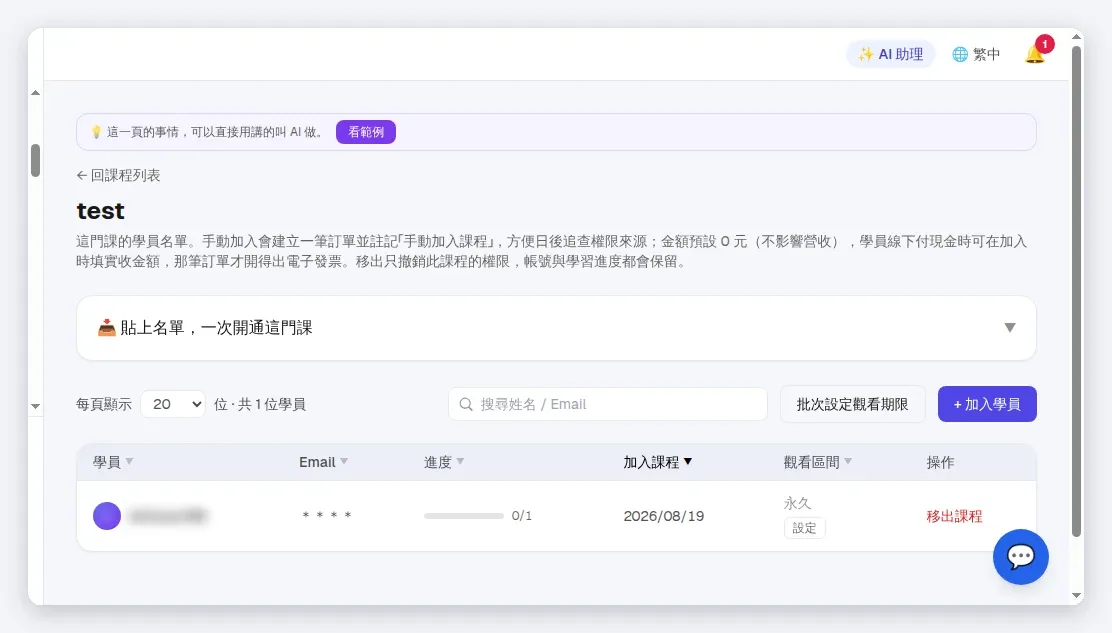Screen dimensions: 1112x633
Task: Click the masked **** email cell
Action: tap(326, 516)
